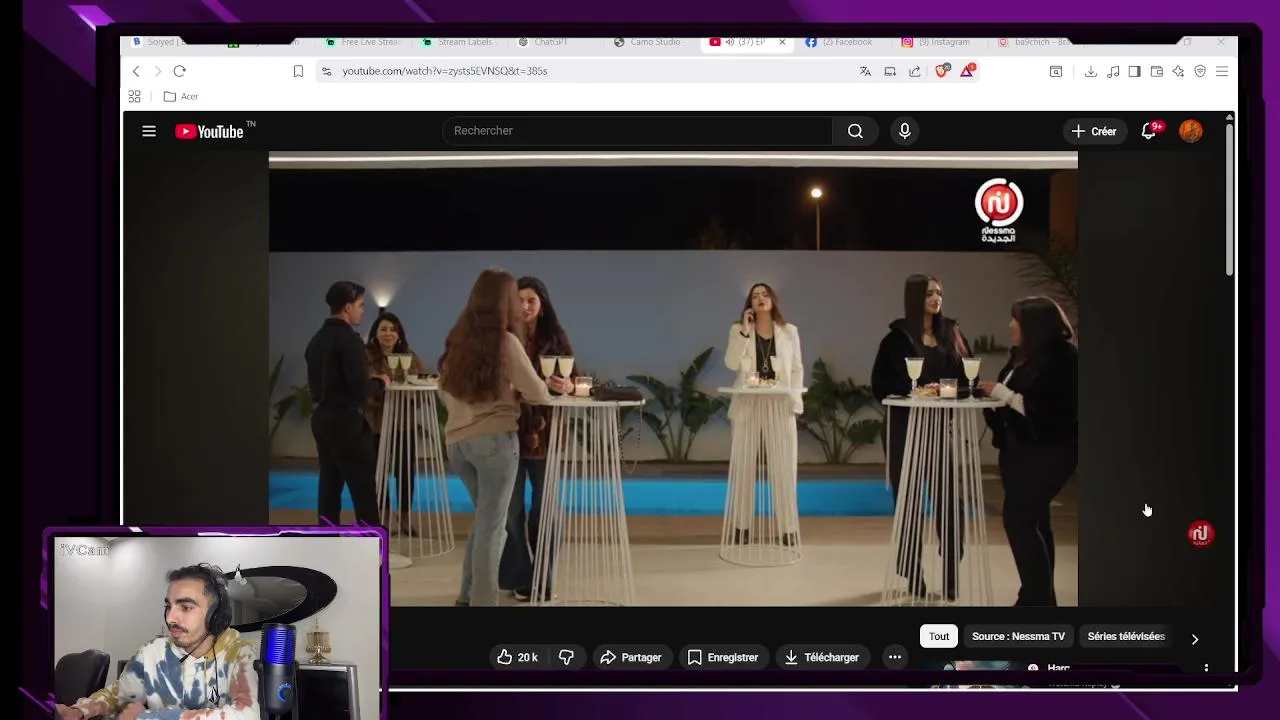1280x720 pixels.
Task: Select Séries télévisées chip
Action: [x=1126, y=636]
